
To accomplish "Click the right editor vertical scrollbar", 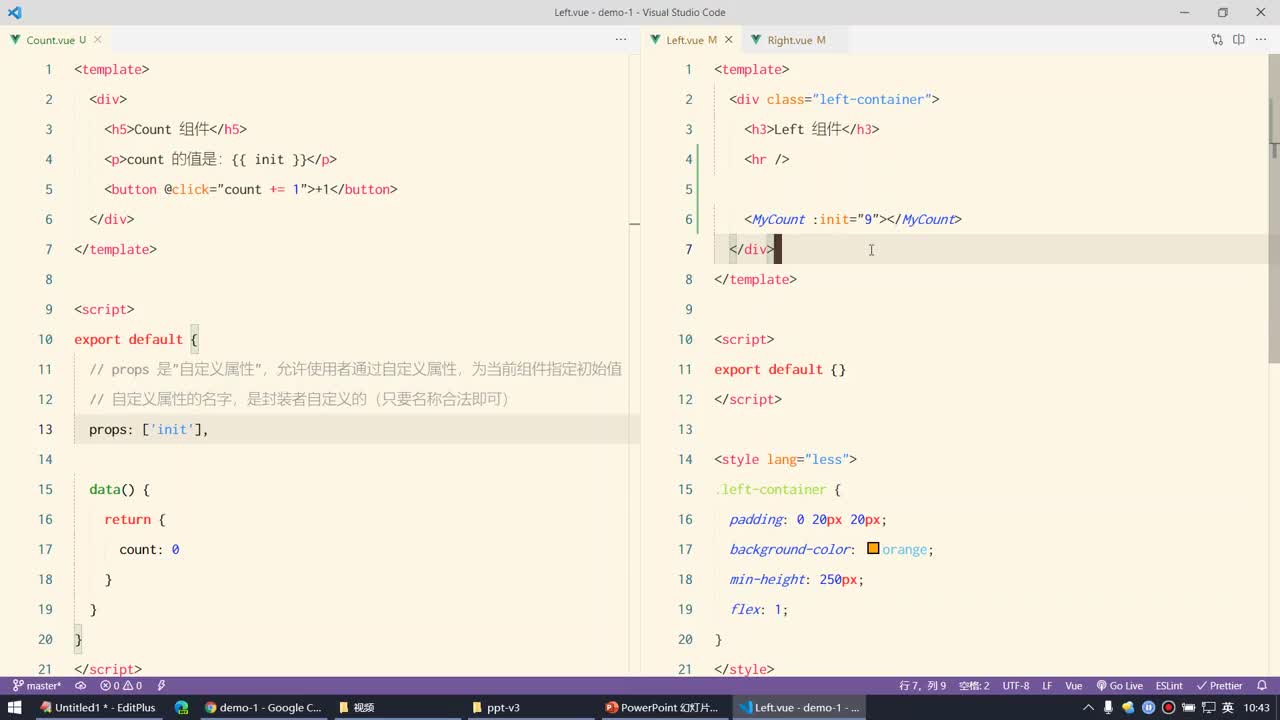I will [x=1274, y=210].
